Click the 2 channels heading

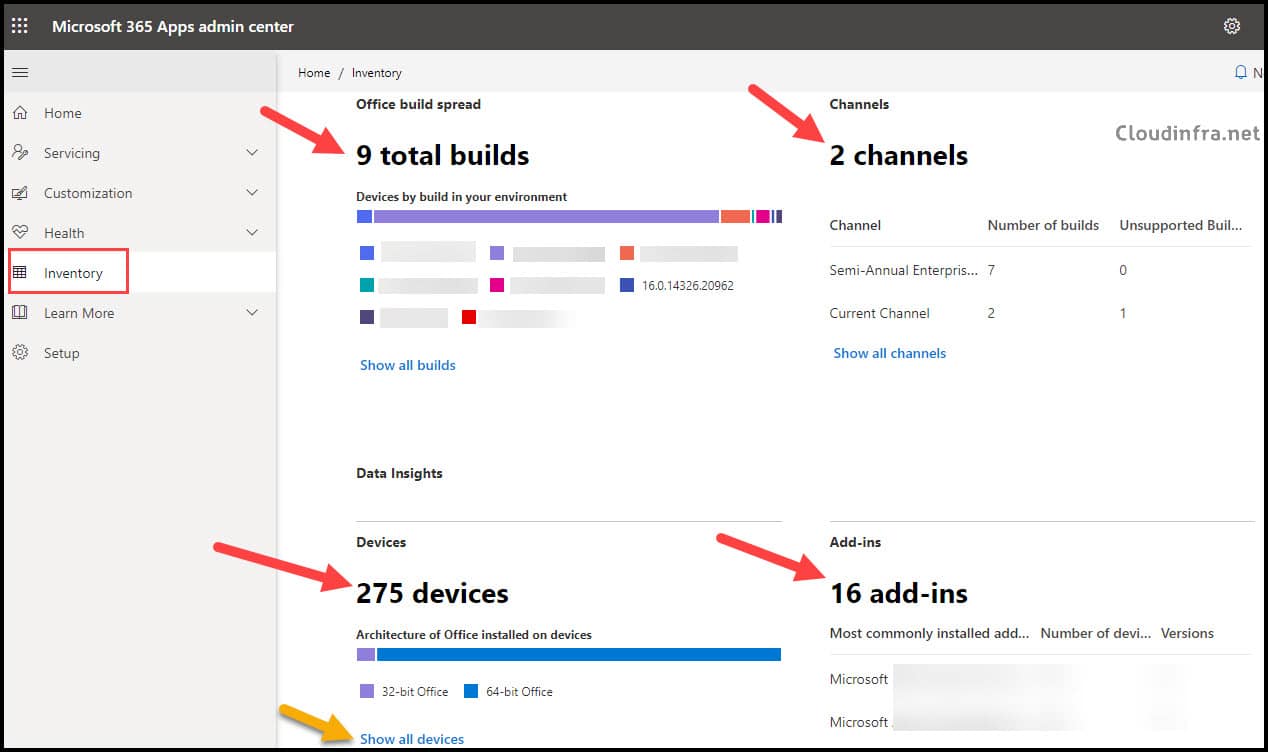coord(899,155)
